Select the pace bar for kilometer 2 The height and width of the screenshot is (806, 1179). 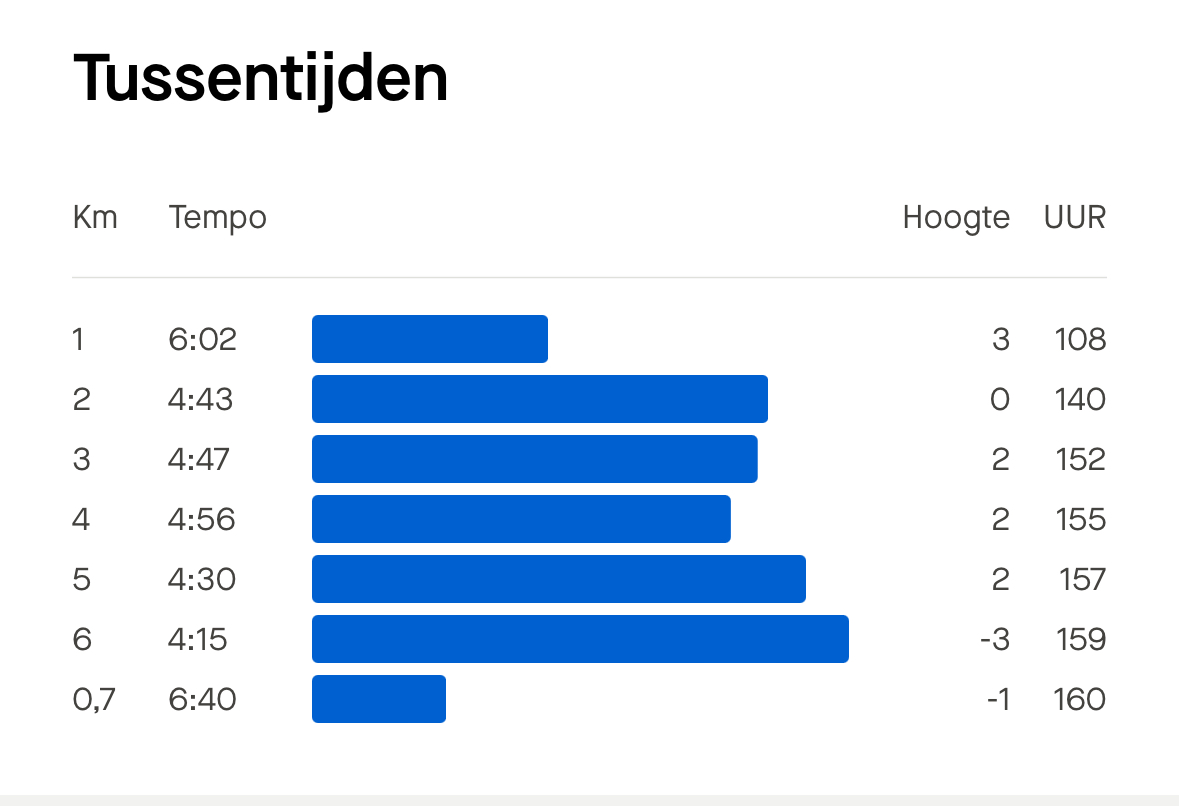point(540,399)
